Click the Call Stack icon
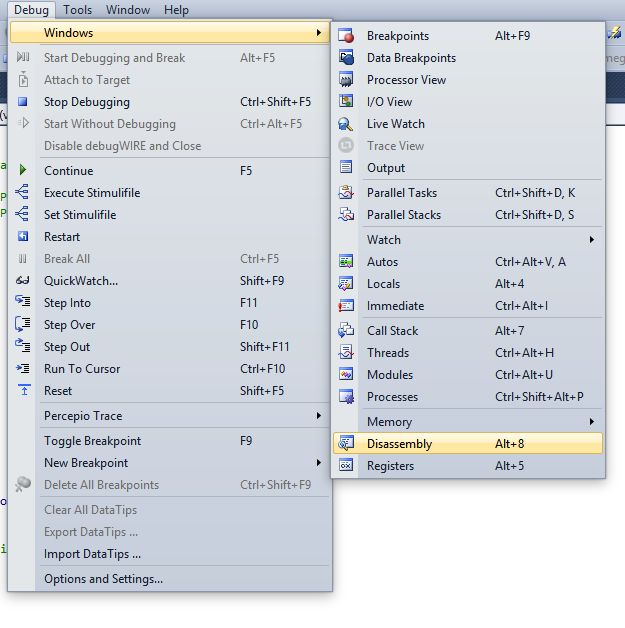The width and height of the screenshot is (625, 628). coord(346,330)
